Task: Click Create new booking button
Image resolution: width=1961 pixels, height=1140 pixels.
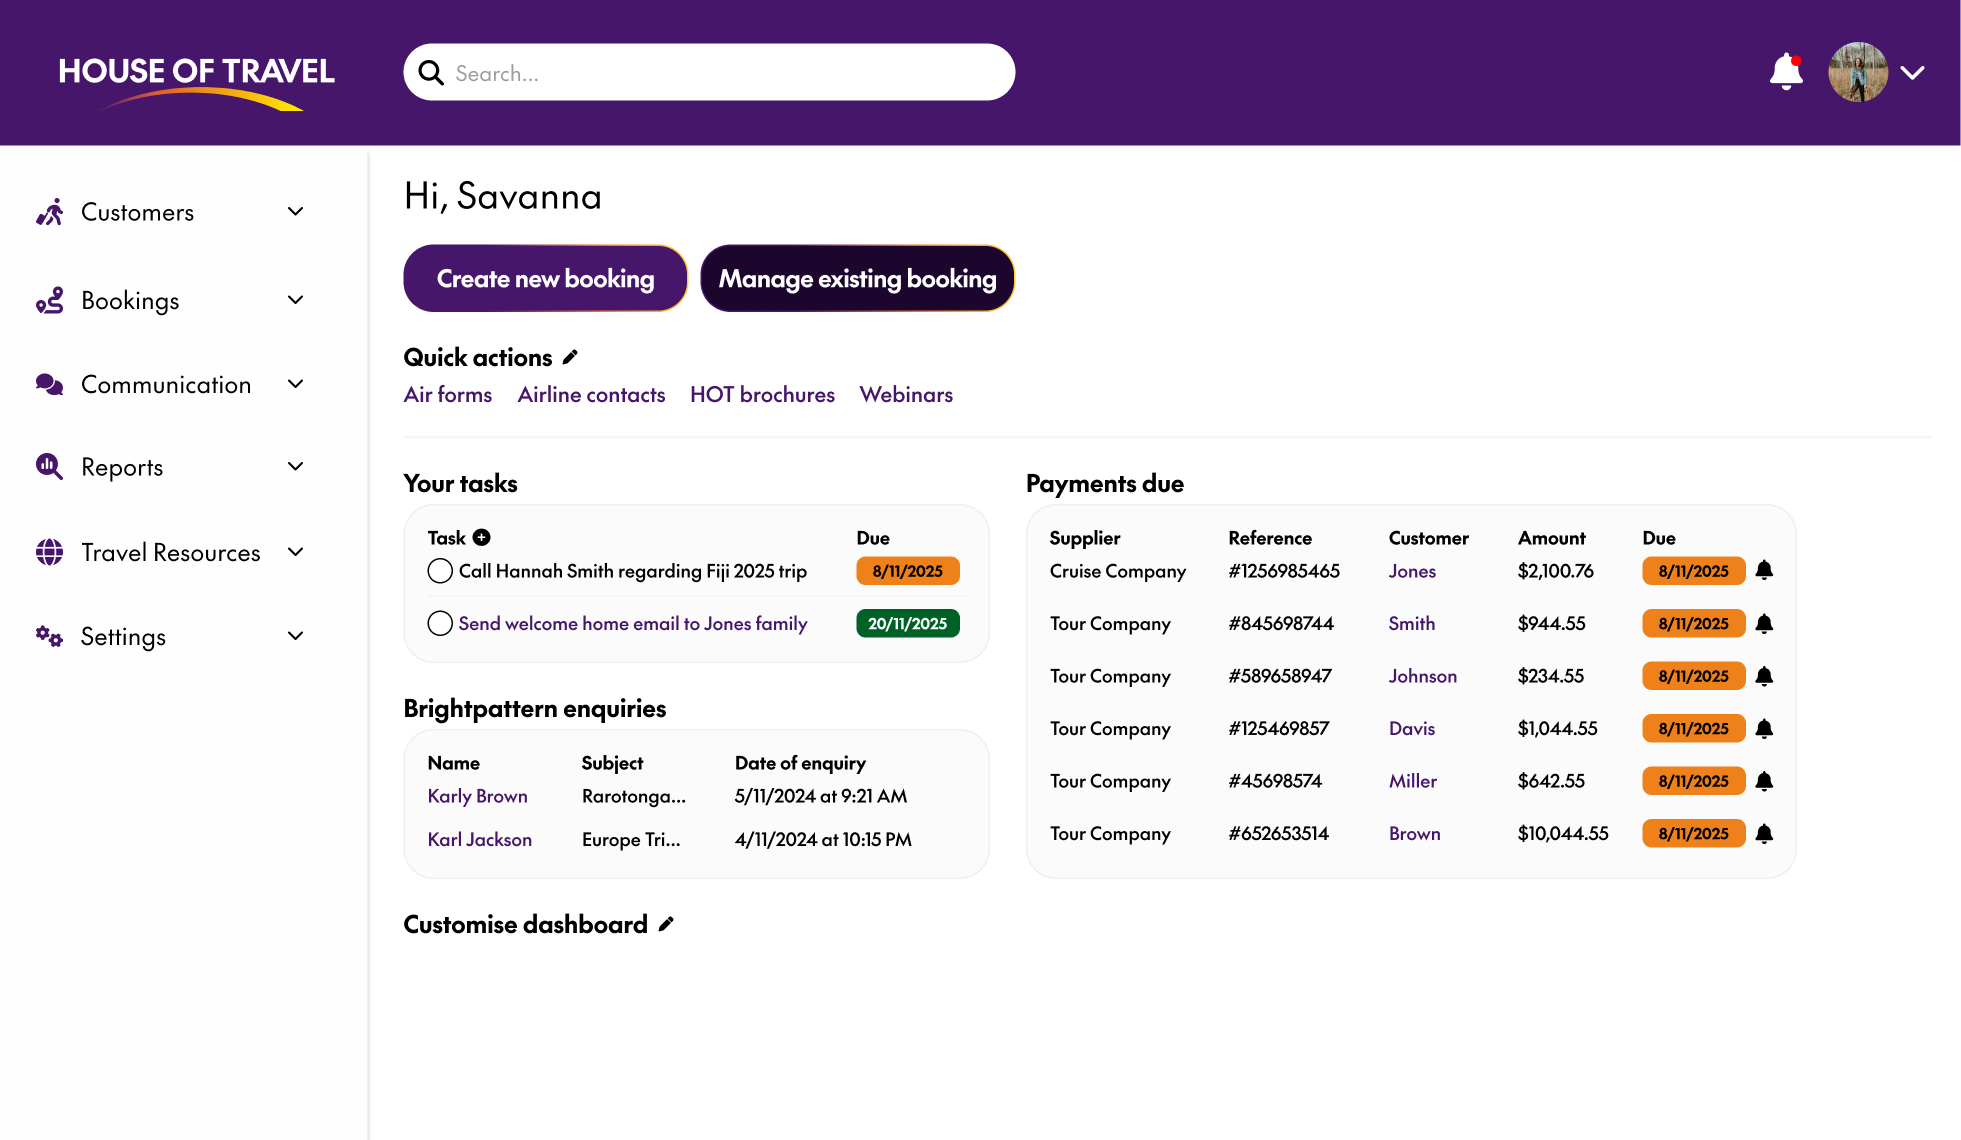Action: pyautogui.click(x=545, y=278)
